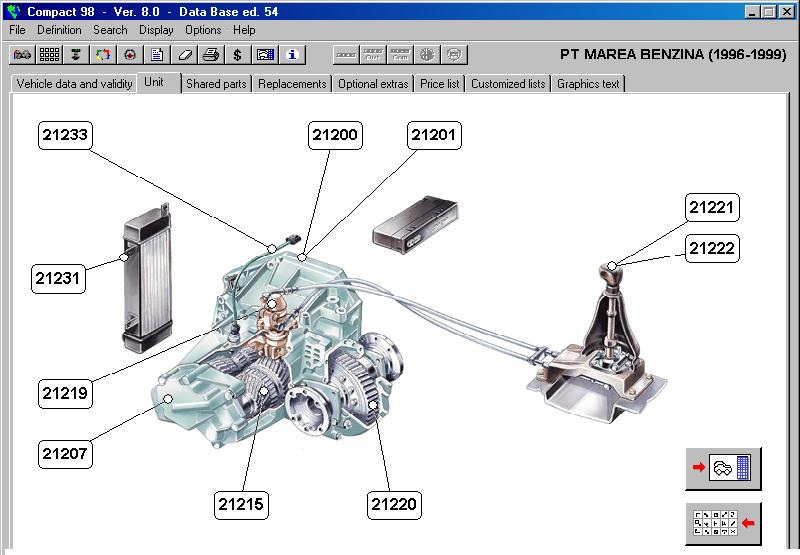Screen dimensions: 800x555
Task: Open the File menu
Action: click(17, 30)
